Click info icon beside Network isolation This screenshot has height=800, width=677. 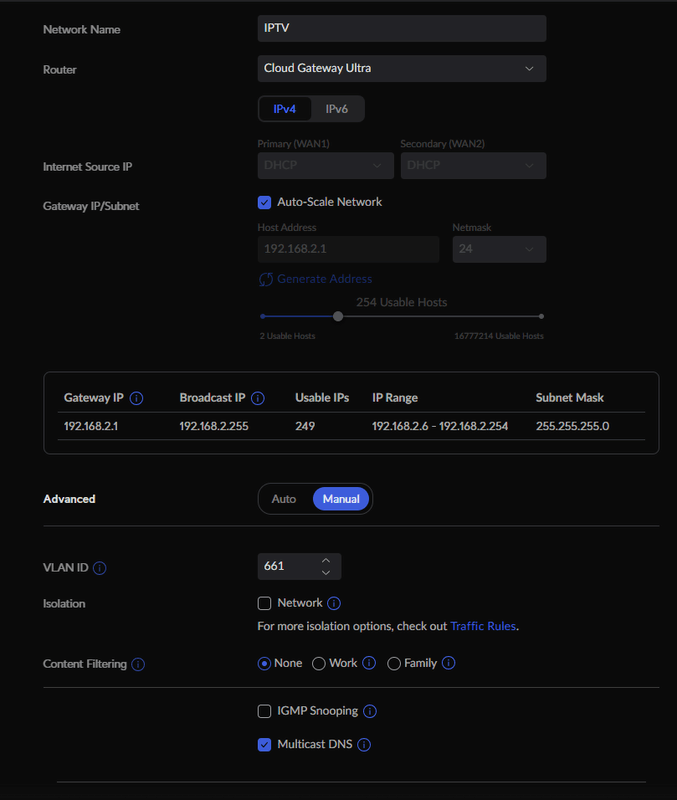(x=334, y=604)
